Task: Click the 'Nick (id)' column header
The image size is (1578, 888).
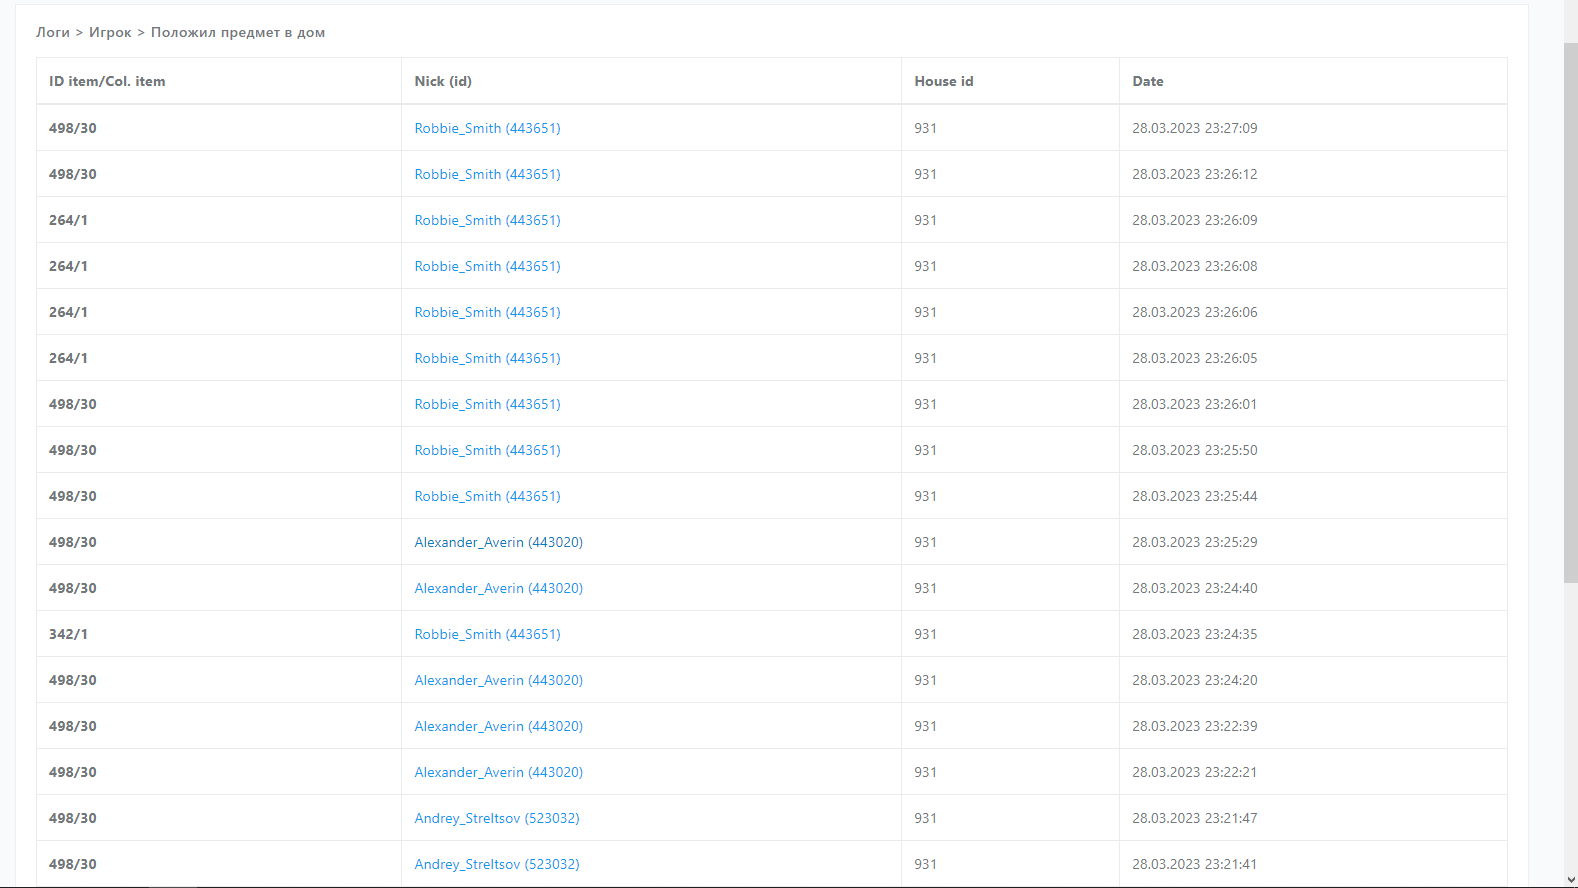Action: [443, 81]
